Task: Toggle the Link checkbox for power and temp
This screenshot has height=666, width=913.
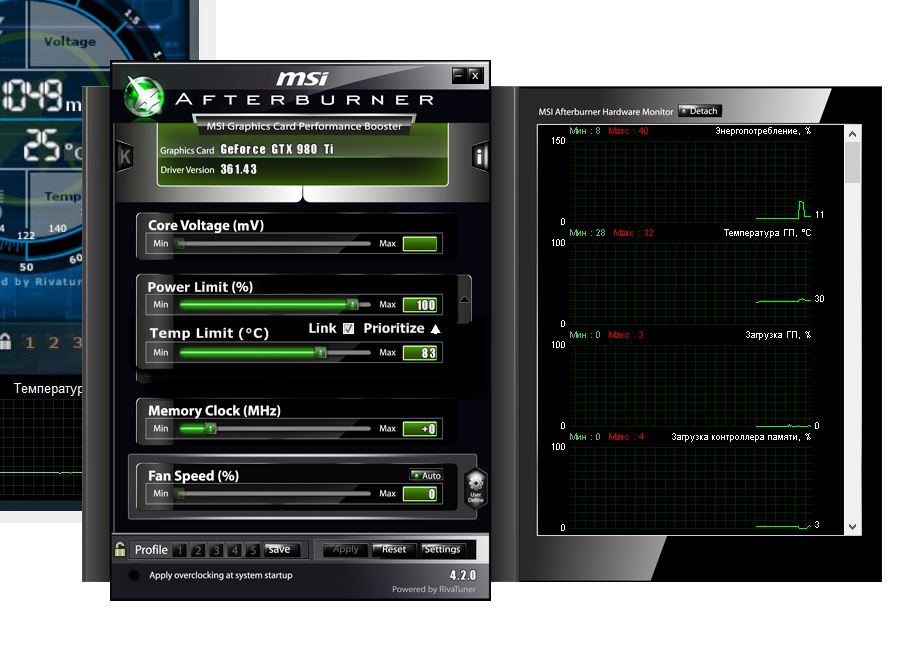Action: click(x=348, y=328)
